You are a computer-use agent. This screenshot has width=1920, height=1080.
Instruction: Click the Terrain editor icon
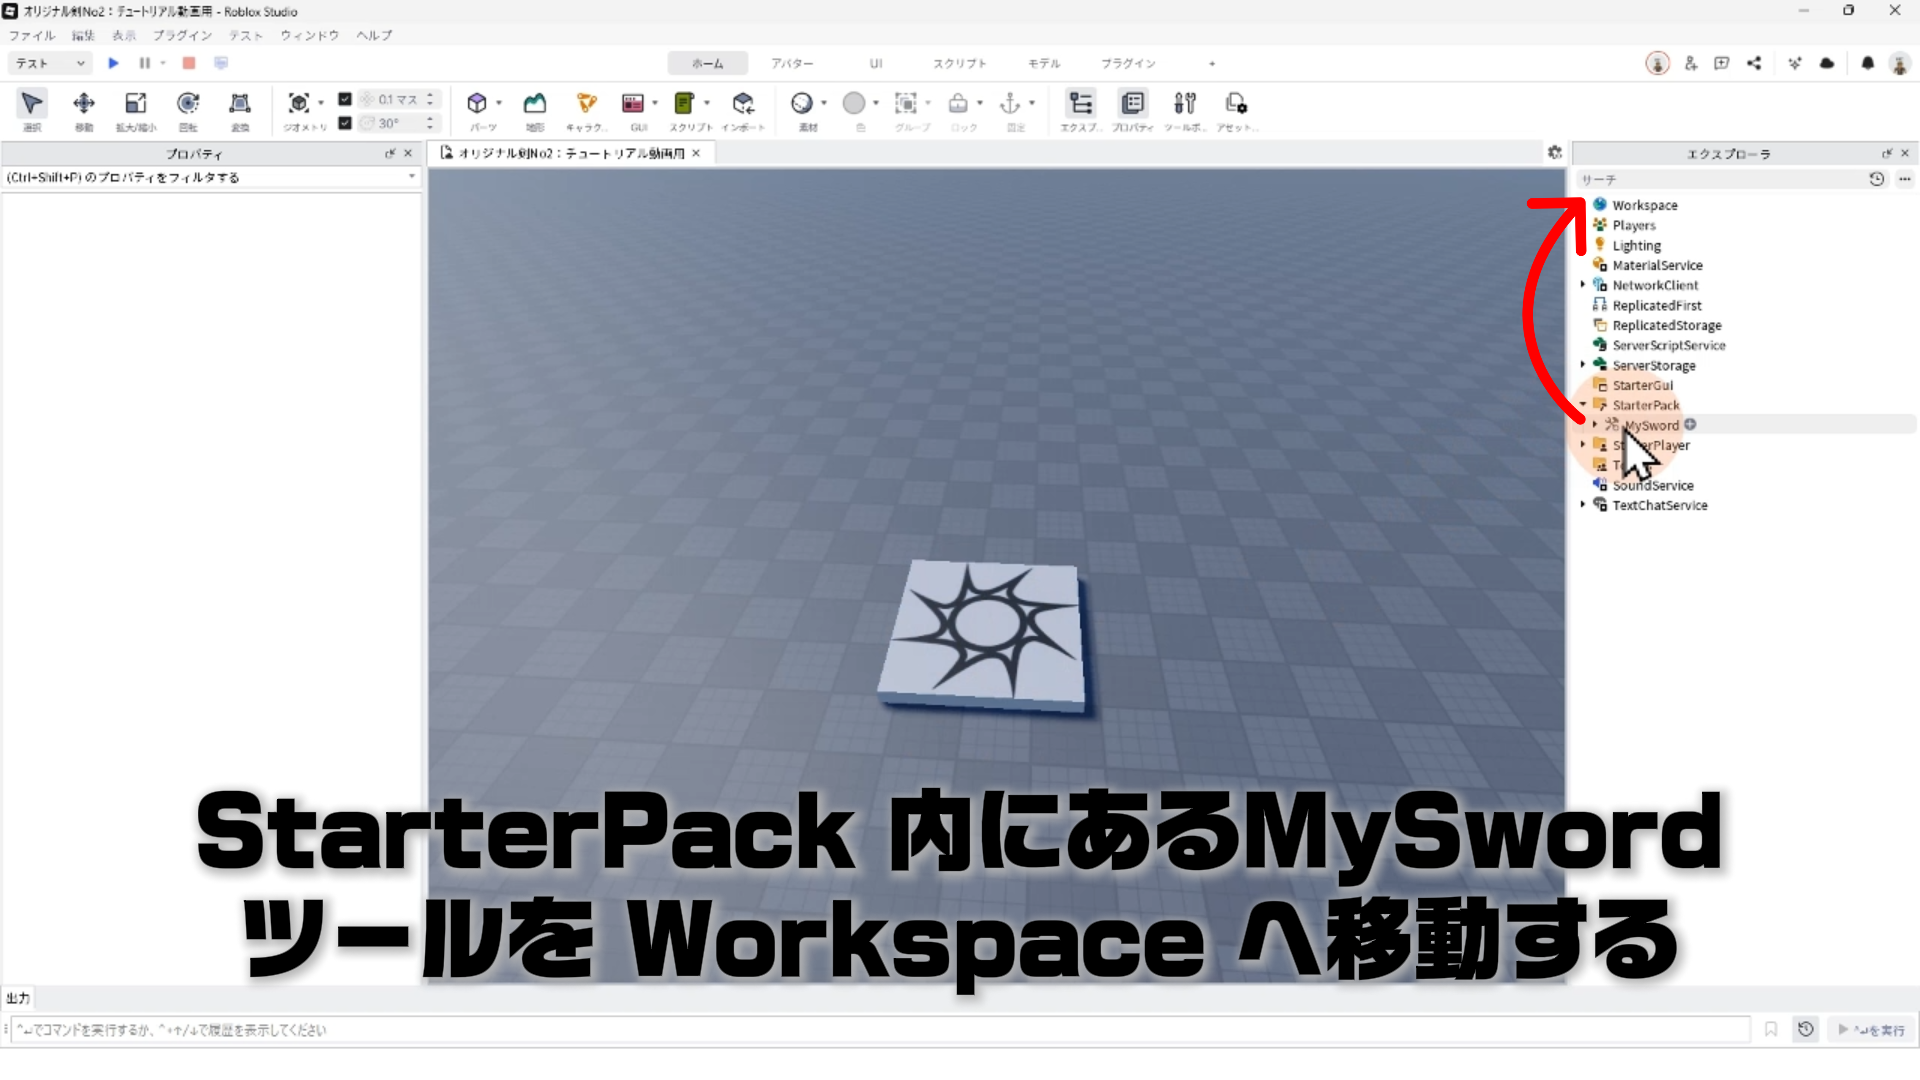535,103
